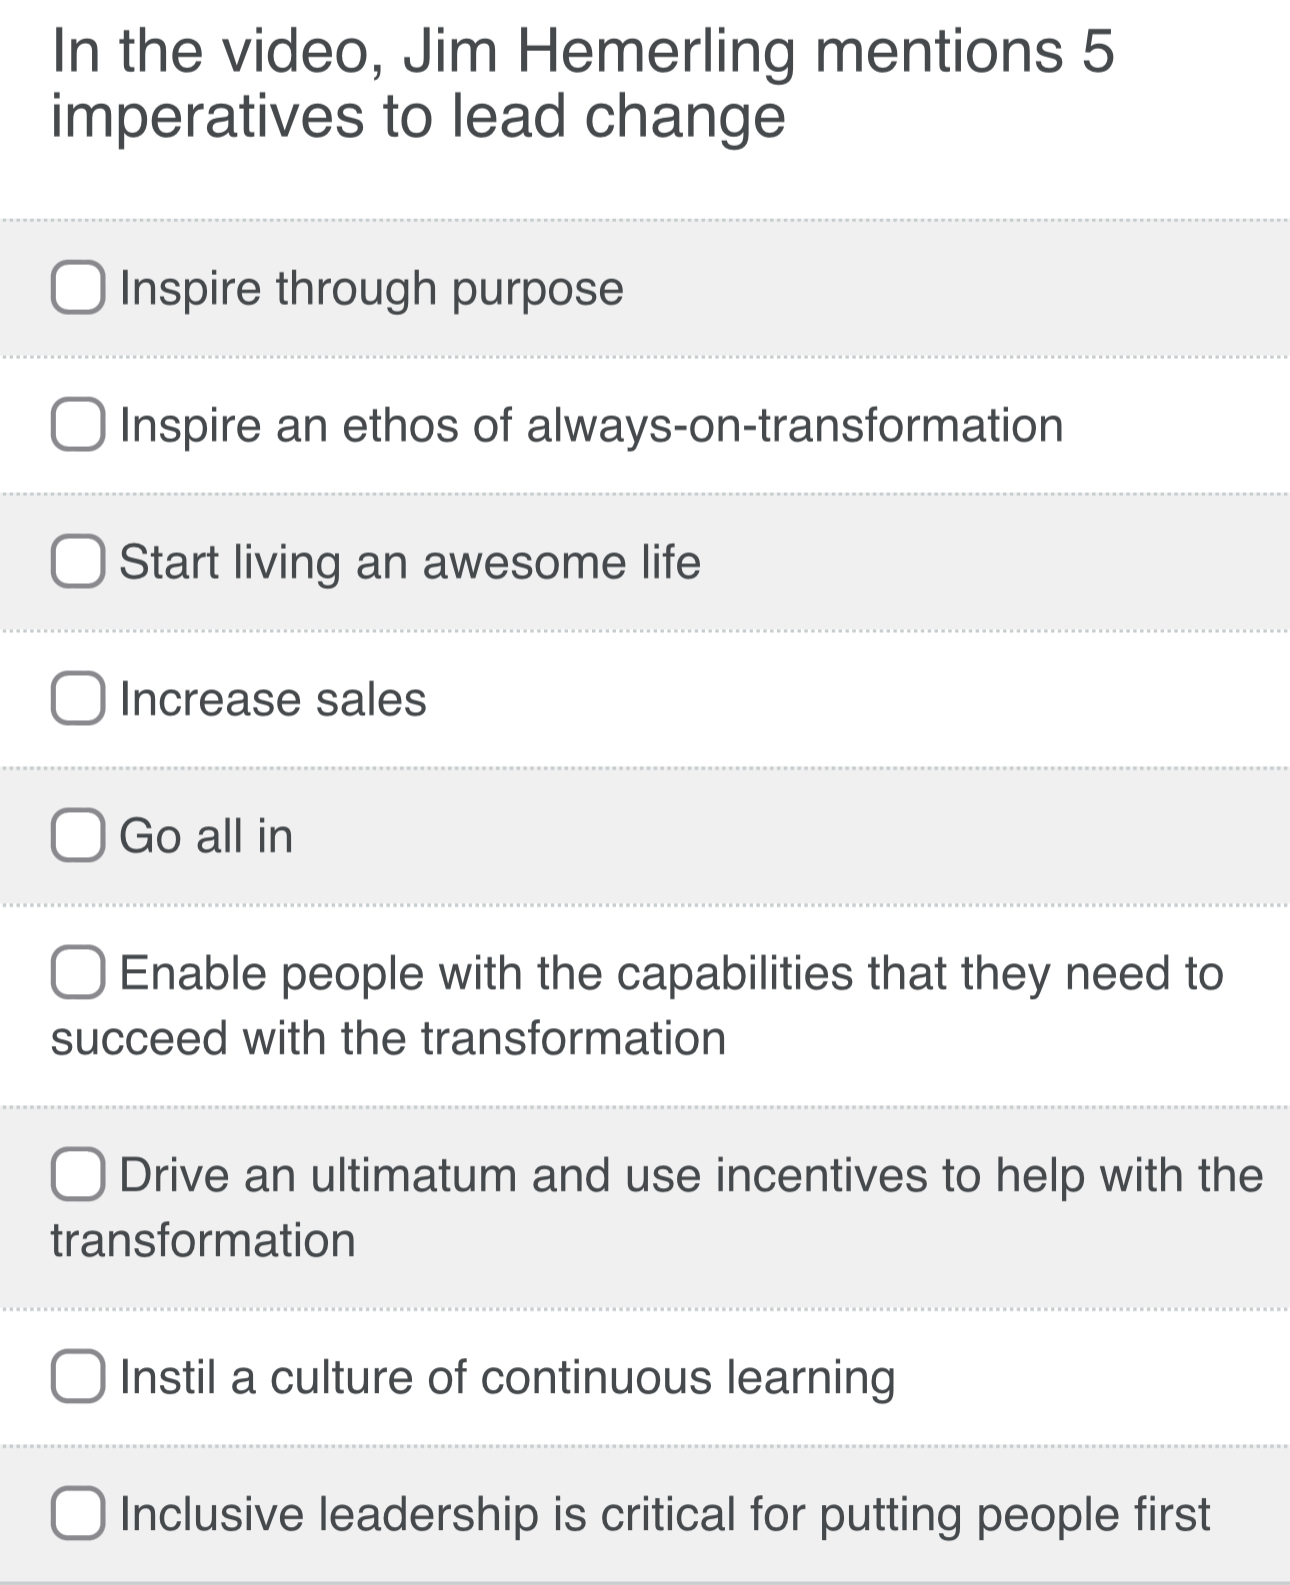The image size is (1290, 1585).
Task: Check the 'Start living an awesome life' checkbox
Action: click(x=80, y=563)
